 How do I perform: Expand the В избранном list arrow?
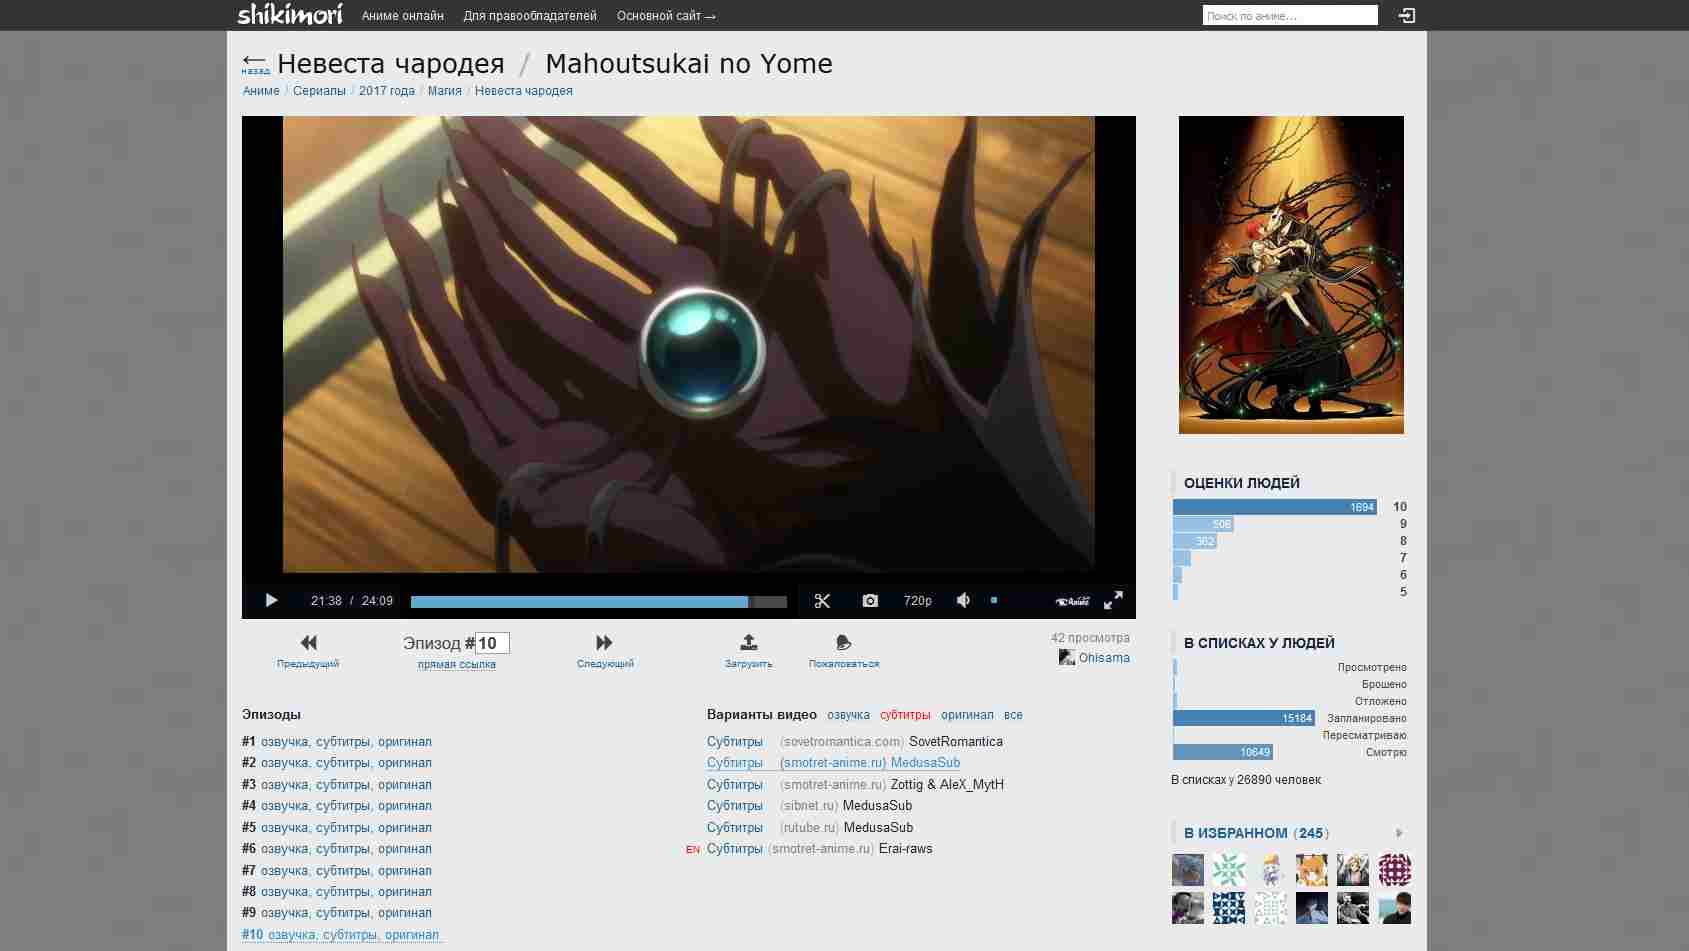pyautogui.click(x=1399, y=833)
